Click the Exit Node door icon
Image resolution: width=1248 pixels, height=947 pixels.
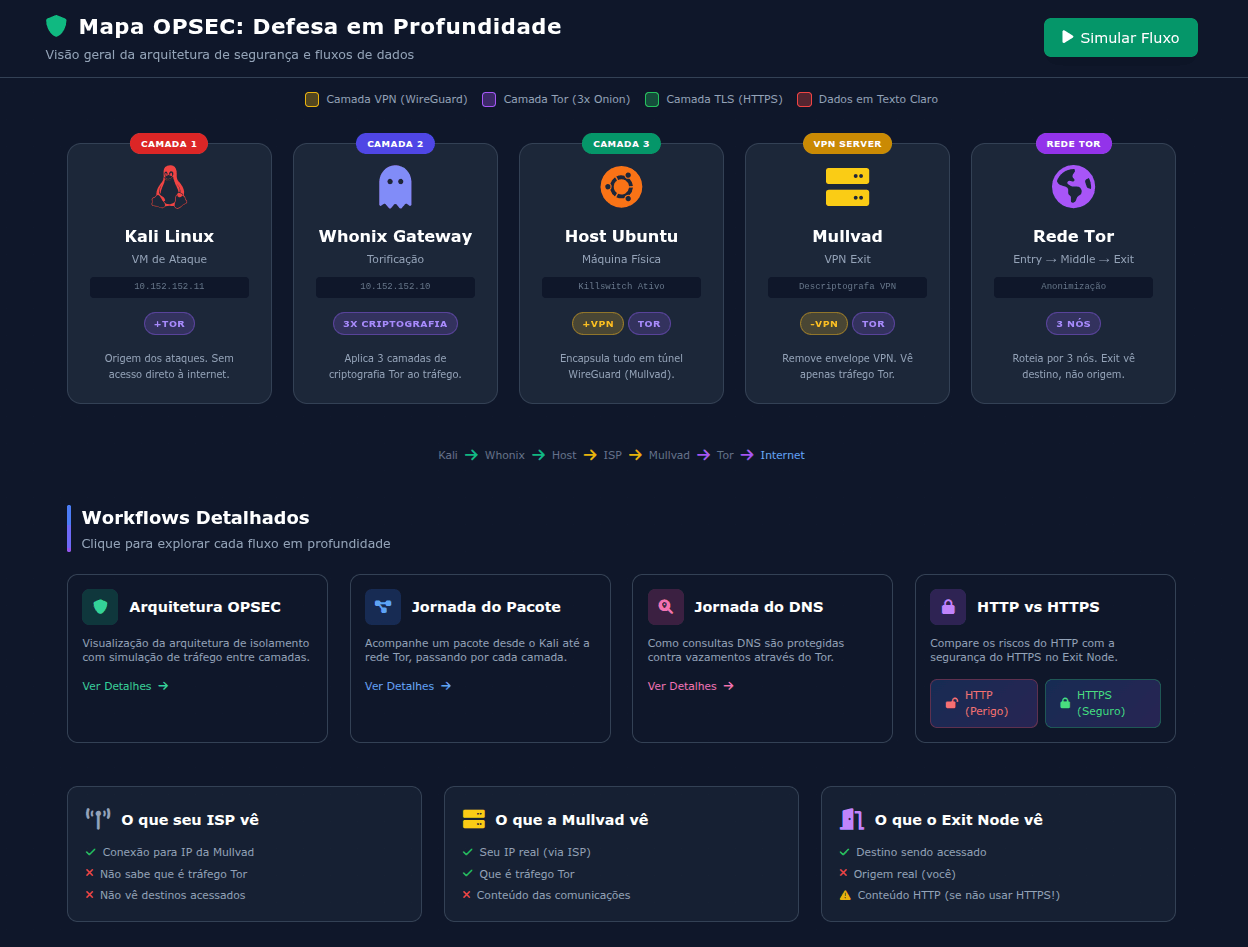[x=851, y=819]
